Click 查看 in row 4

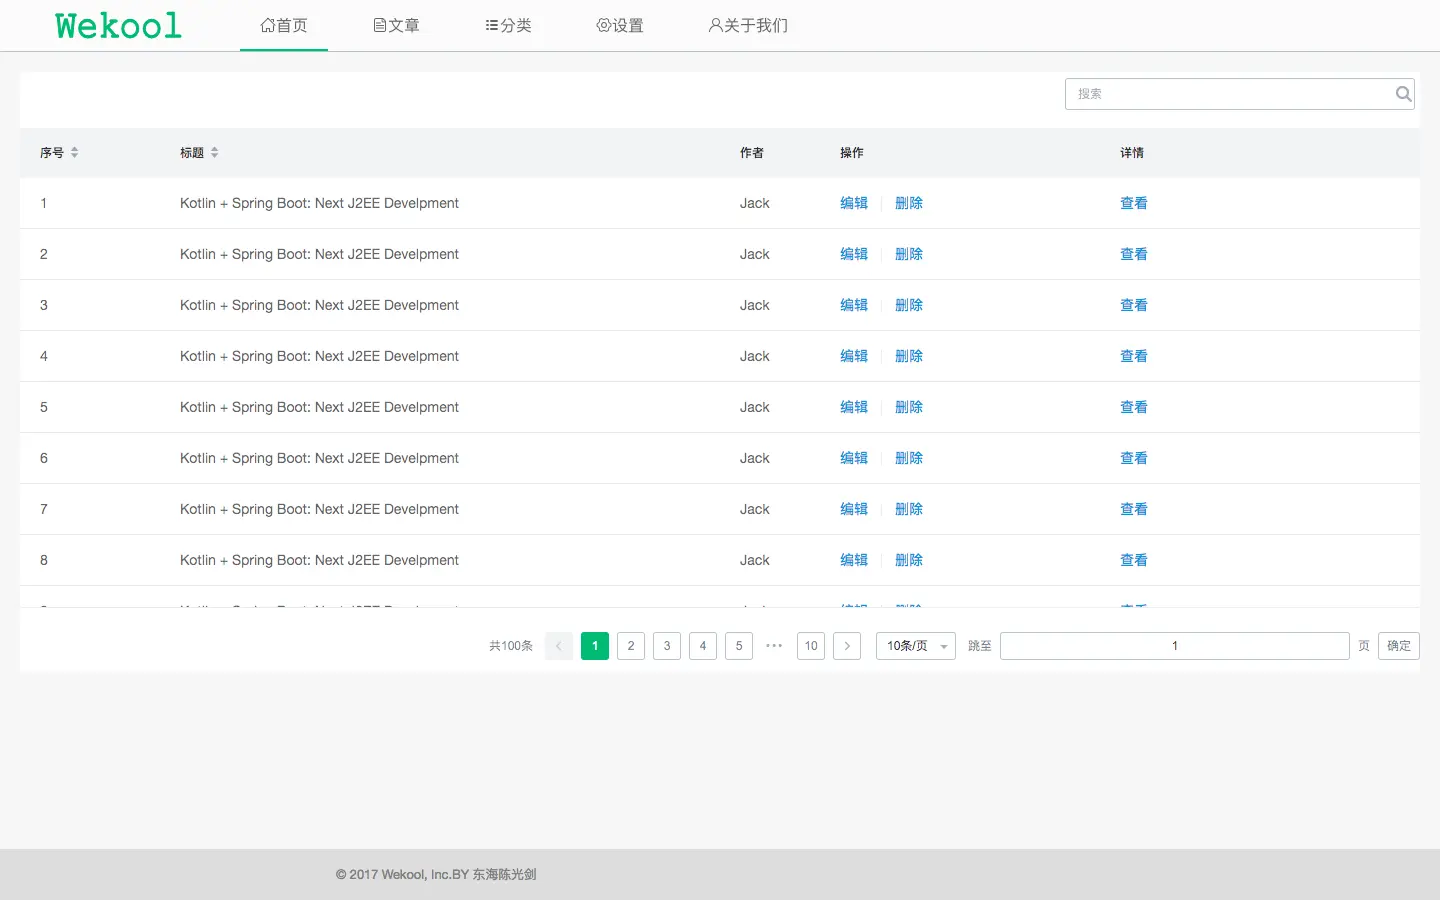point(1134,356)
